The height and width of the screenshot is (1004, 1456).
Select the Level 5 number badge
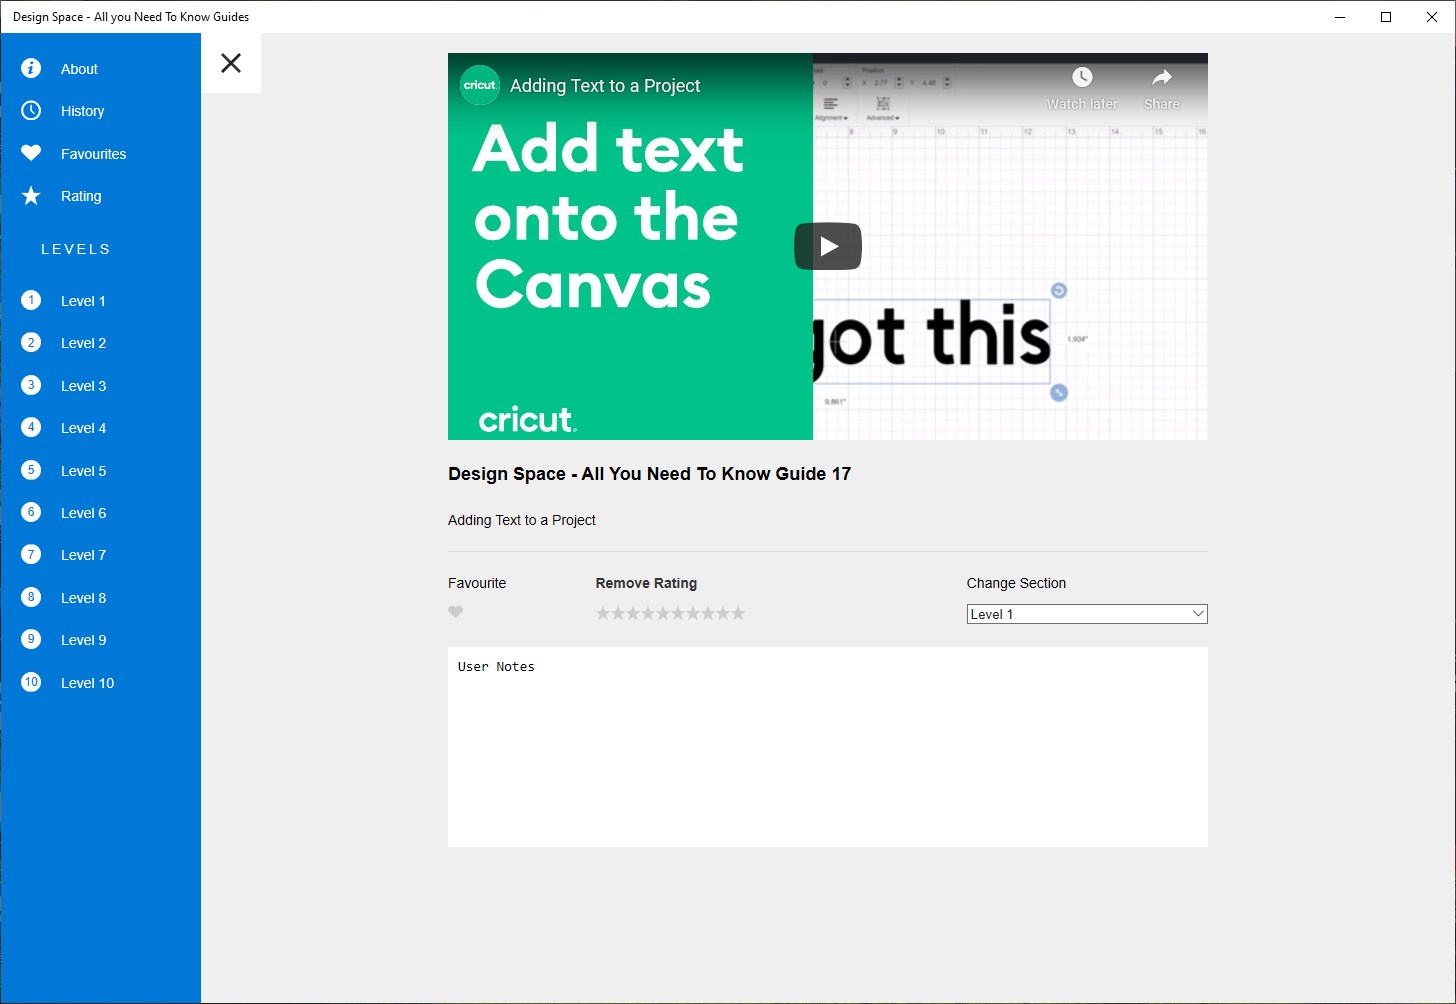[31, 470]
